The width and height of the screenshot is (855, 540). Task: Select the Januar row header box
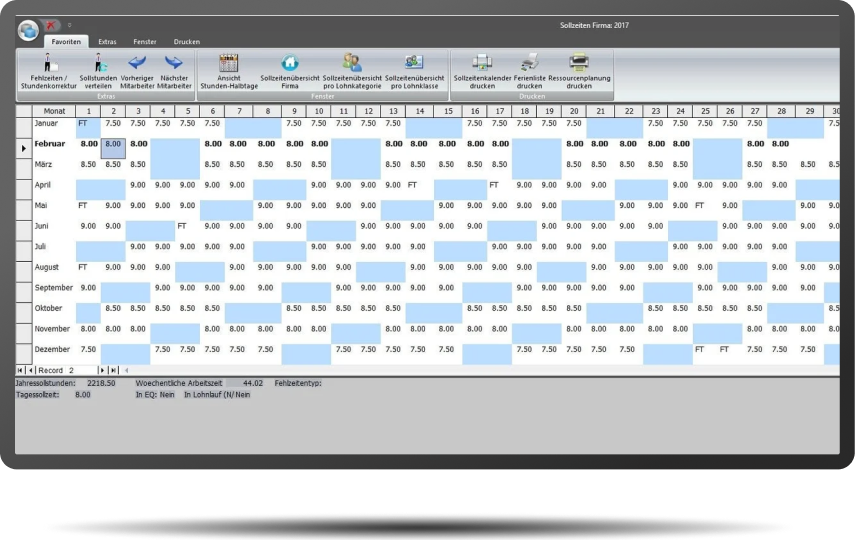(x=23, y=128)
